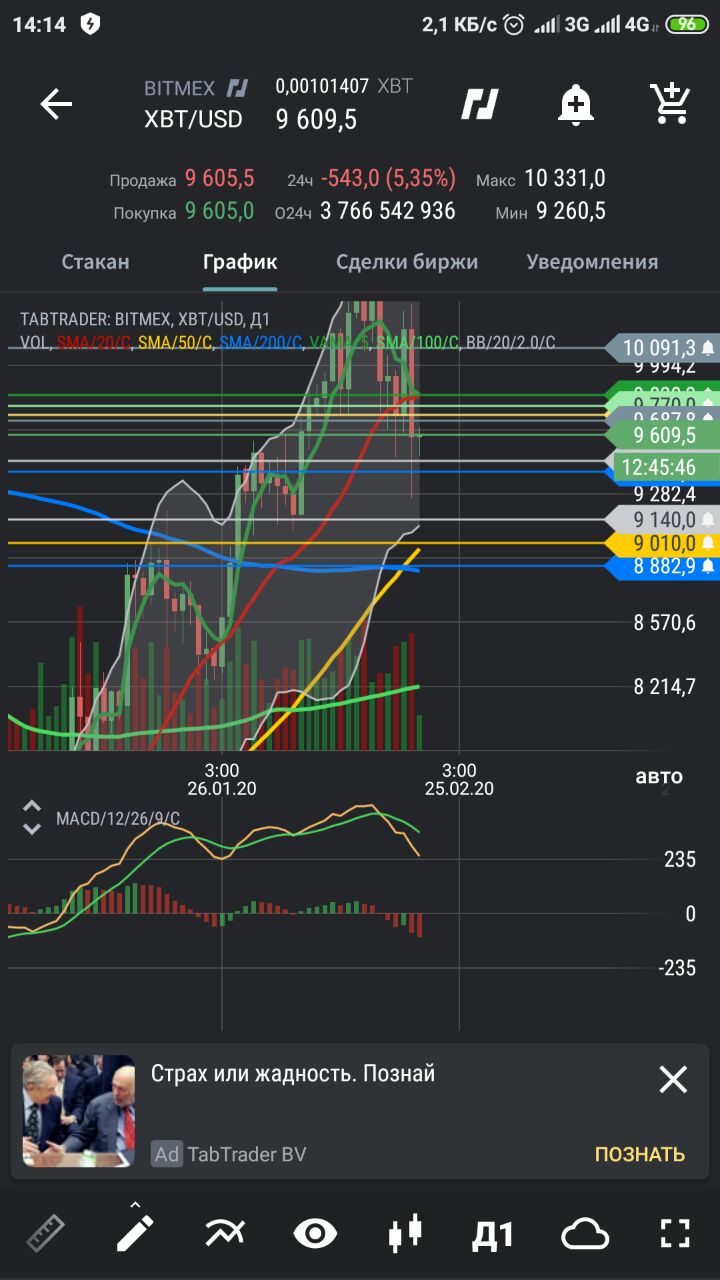720x1280 pixels.
Task: Switch to the Сделки биржи tab
Action: [407, 262]
